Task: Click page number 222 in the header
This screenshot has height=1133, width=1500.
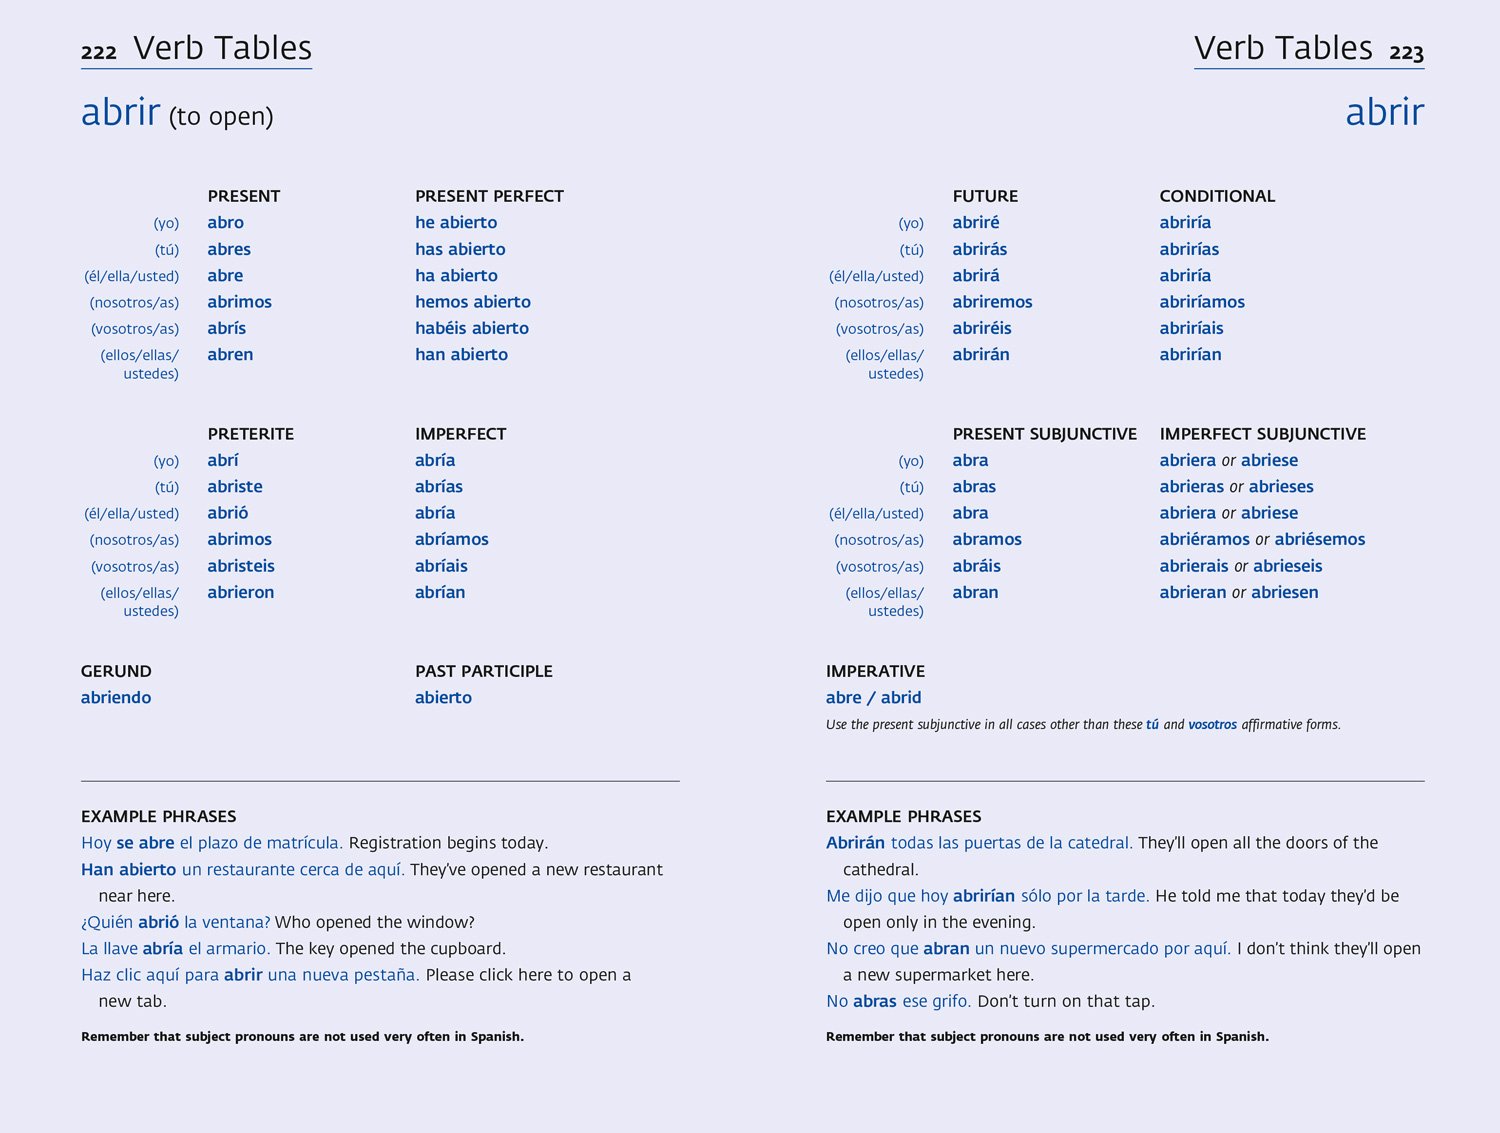Action: pyautogui.click(x=99, y=52)
